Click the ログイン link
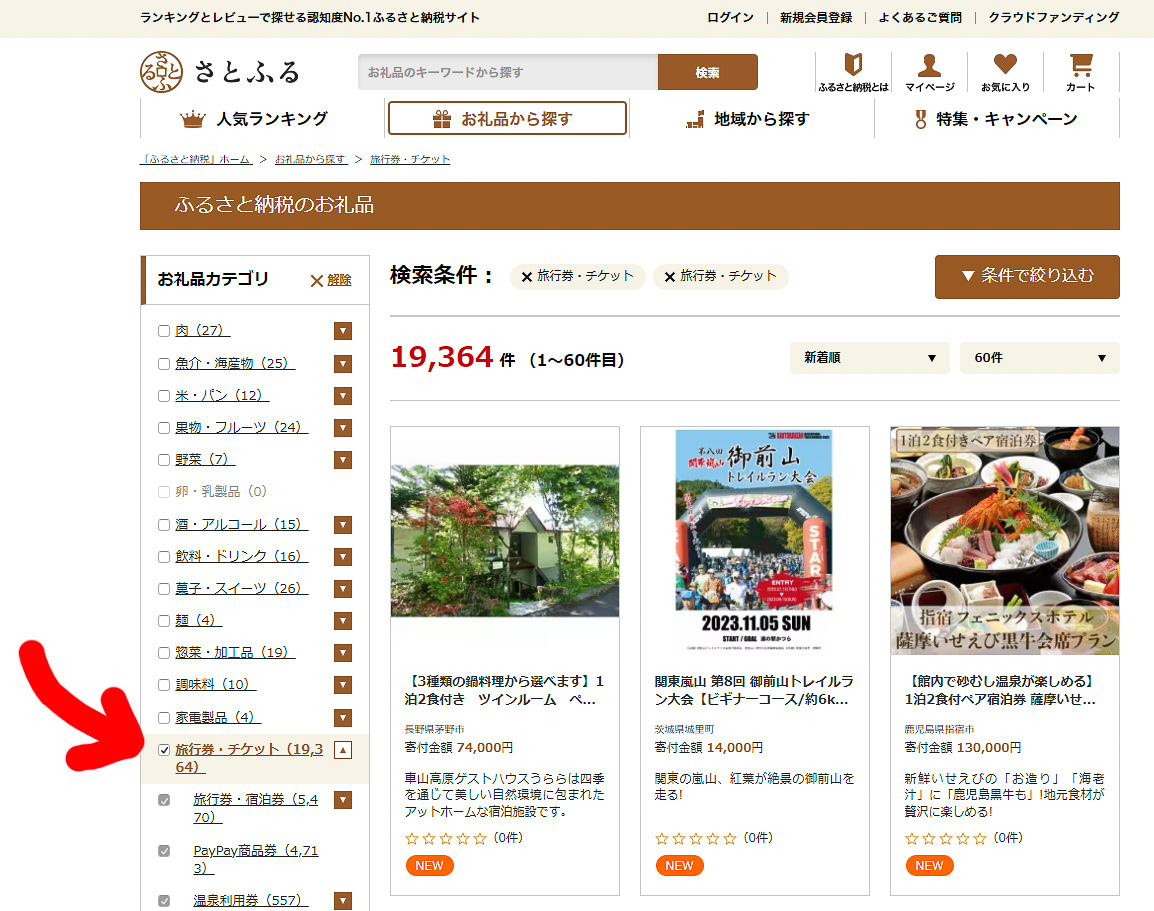The image size is (1154, 911). pos(729,18)
